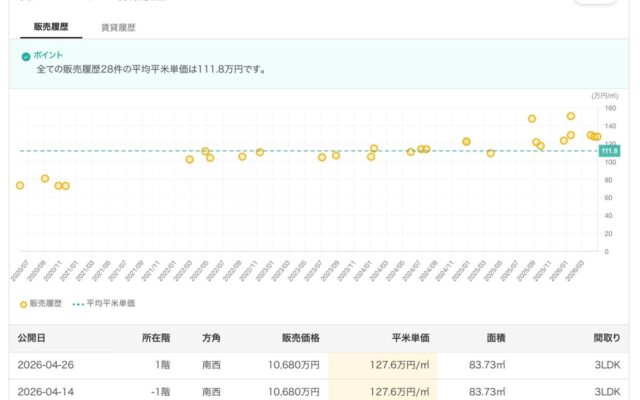640x400 pixels.
Task: Select the leftmost data point at 2020/07
Action: (20, 186)
